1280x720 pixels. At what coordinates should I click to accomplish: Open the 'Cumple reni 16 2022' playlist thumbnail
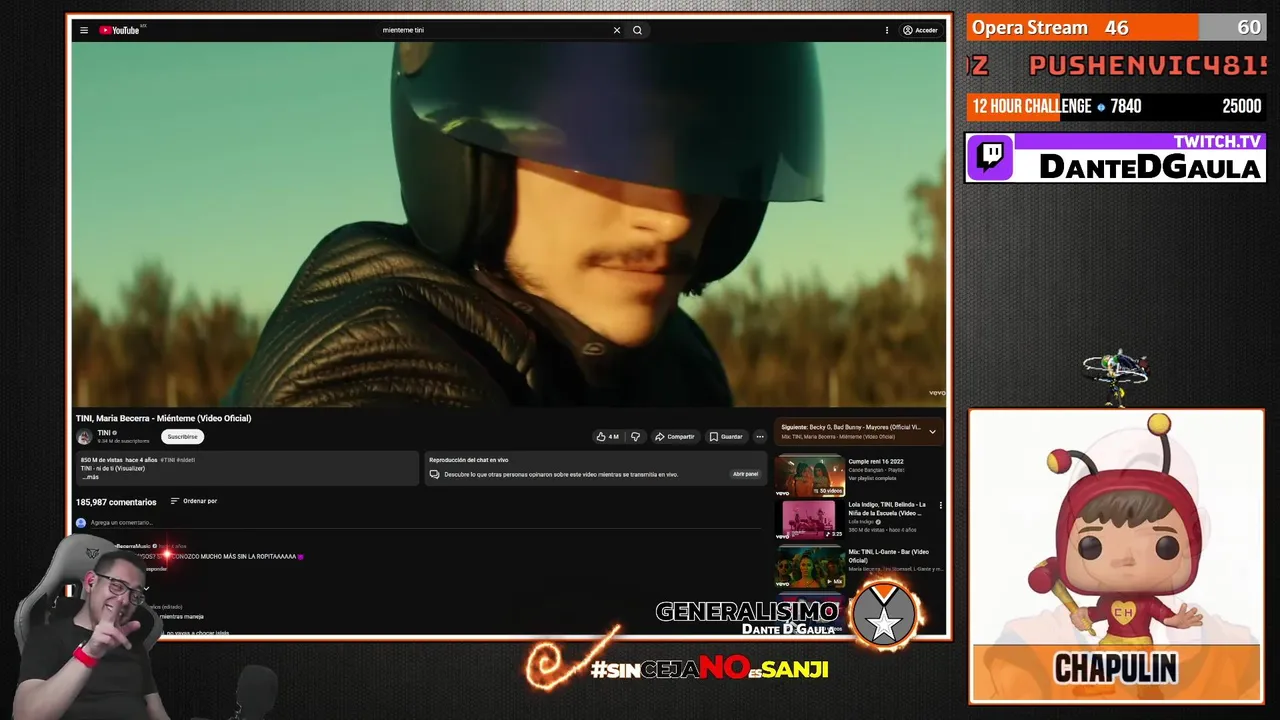click(810, 476)
